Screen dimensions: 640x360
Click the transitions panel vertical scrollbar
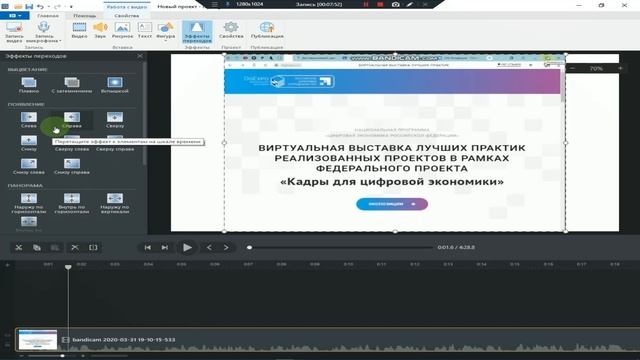pos(144,113)
